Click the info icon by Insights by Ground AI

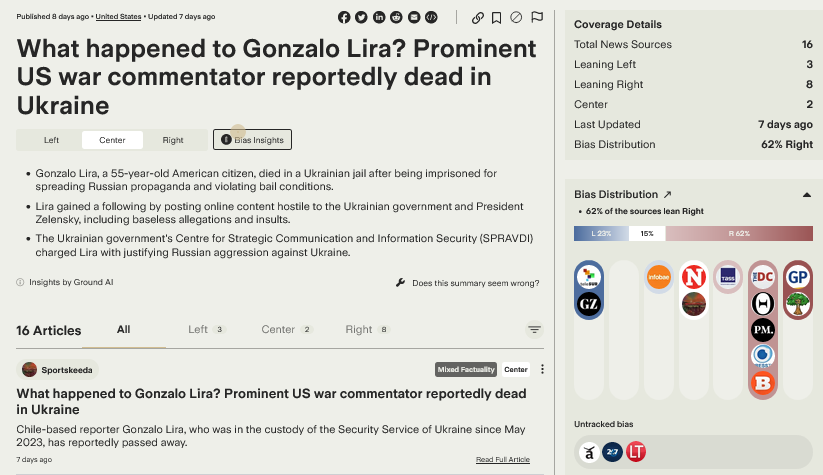pyautogui.click(x=20, y=282)
